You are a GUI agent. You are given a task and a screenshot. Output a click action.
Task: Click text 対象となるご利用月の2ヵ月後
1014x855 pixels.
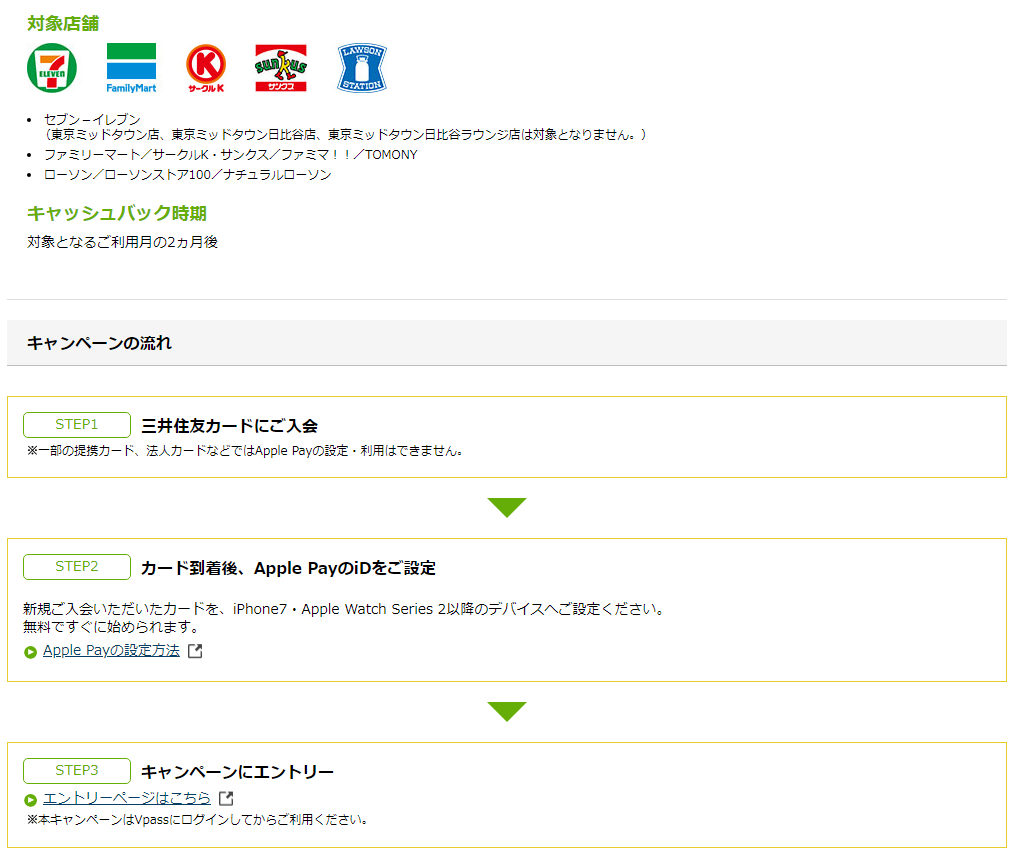click(x=122, y=242)
